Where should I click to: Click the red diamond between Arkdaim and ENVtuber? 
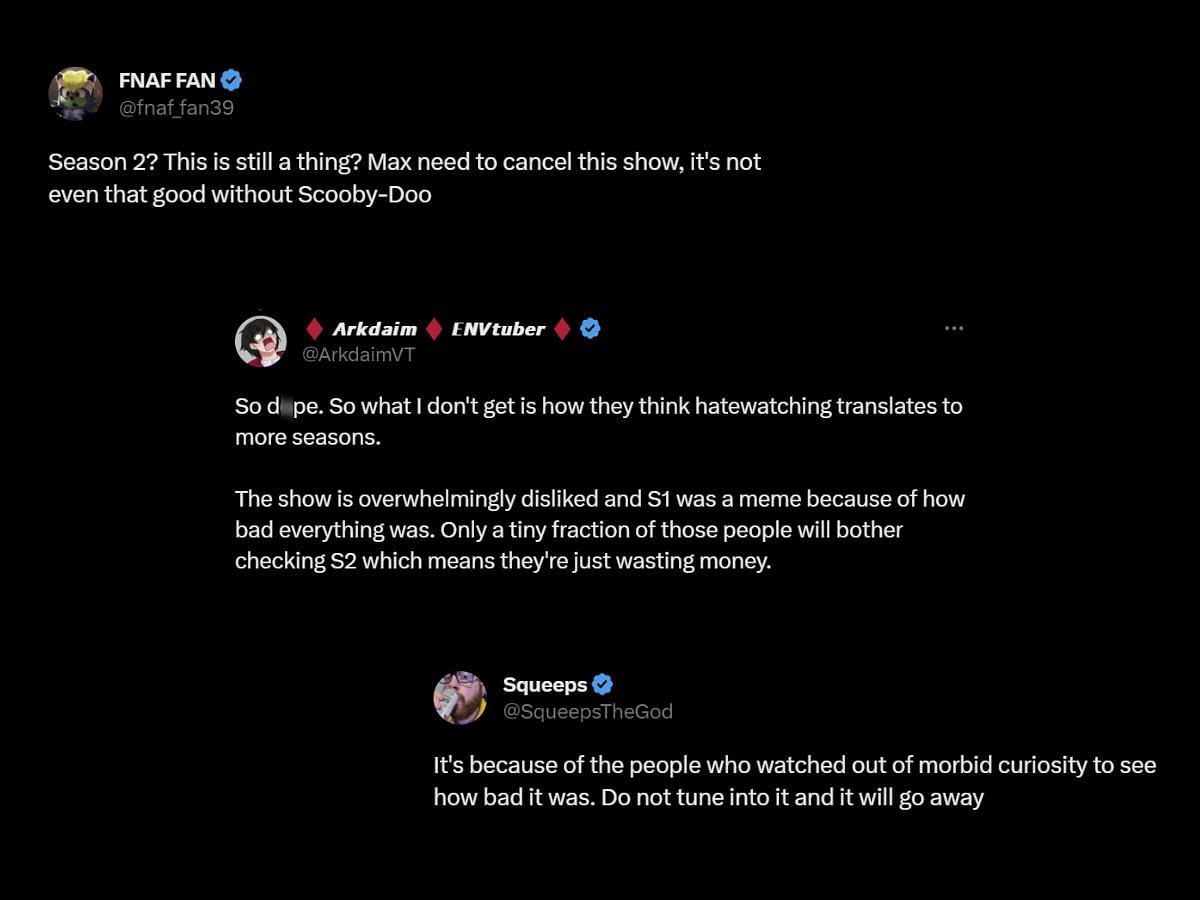click(x=434, y=328)
